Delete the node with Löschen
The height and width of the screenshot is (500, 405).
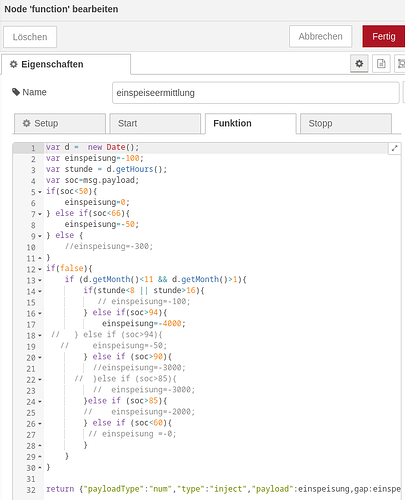pos(30,37)
